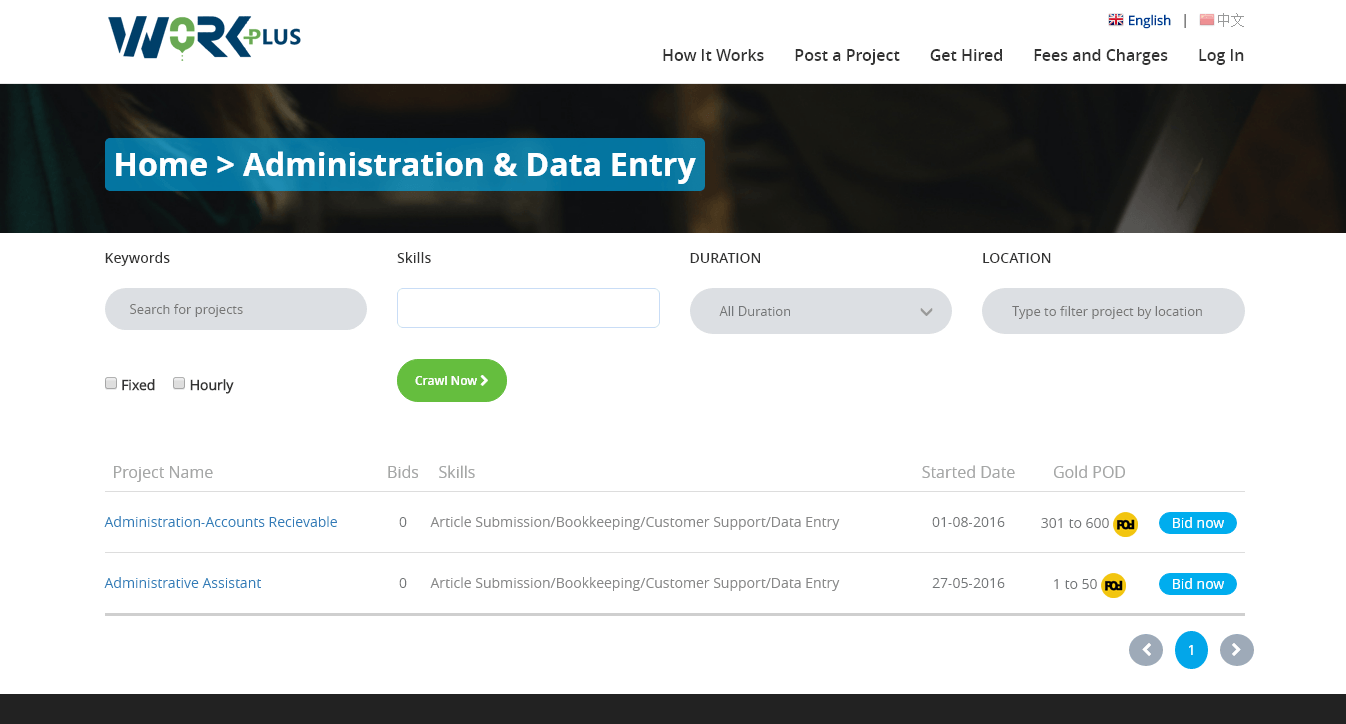Enable the Hourly checkbox

coord(179,383)
